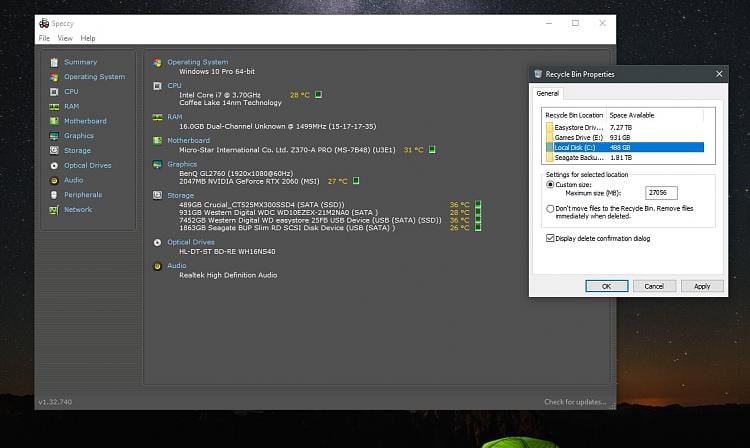The width and height of the screenshot is (750, 448).
Task: Click the 16.0GB Dual-Channel RAM text
Action: (x=277, y=126)
